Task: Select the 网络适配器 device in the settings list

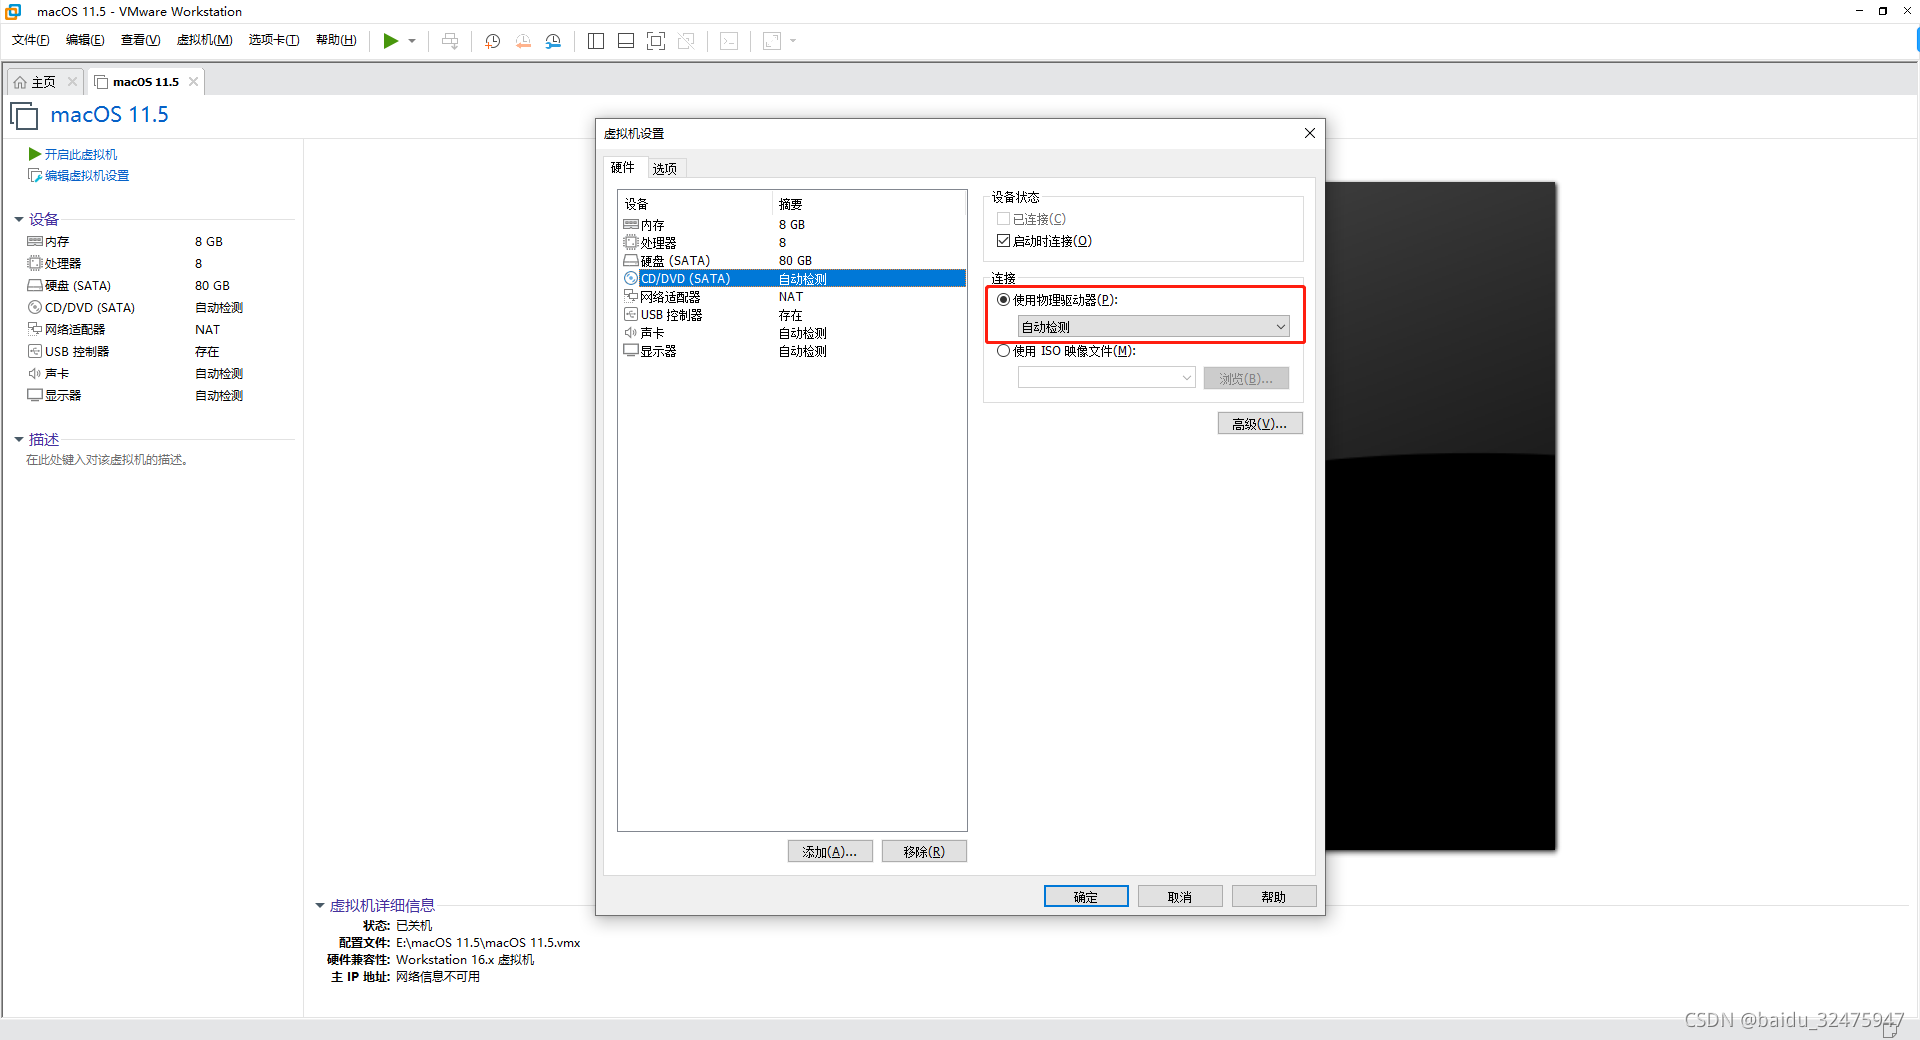Action: pos(670,297)
